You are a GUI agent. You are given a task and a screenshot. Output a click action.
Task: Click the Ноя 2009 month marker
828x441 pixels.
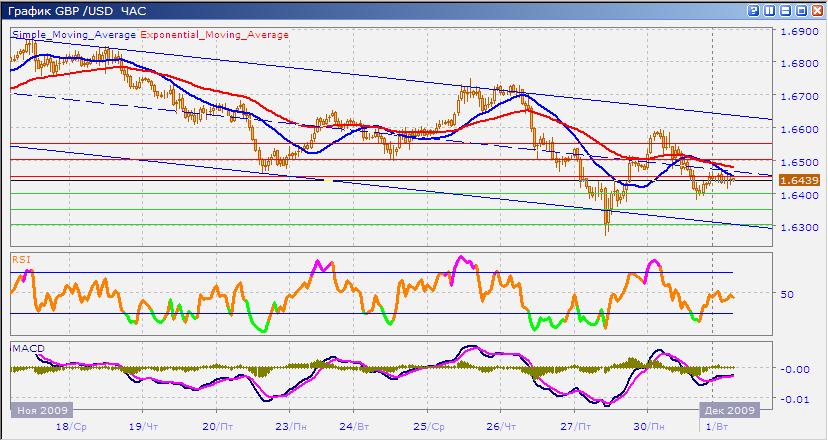36,409
